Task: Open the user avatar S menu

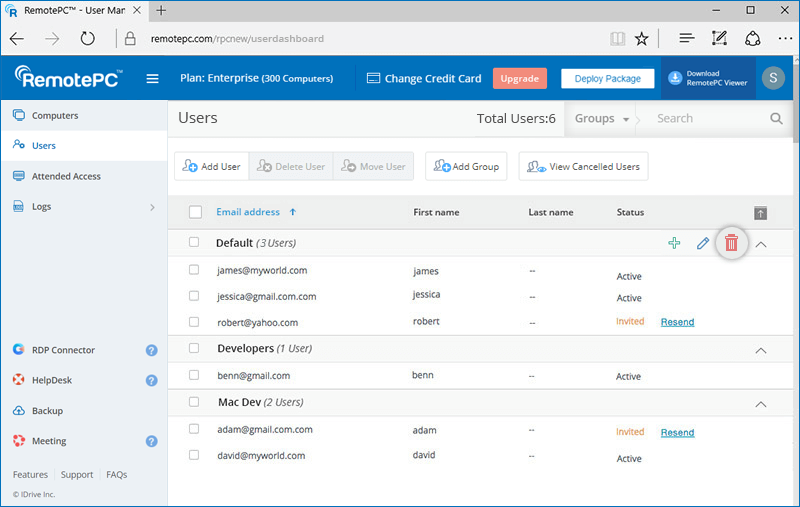Action: tap(773, 78)
